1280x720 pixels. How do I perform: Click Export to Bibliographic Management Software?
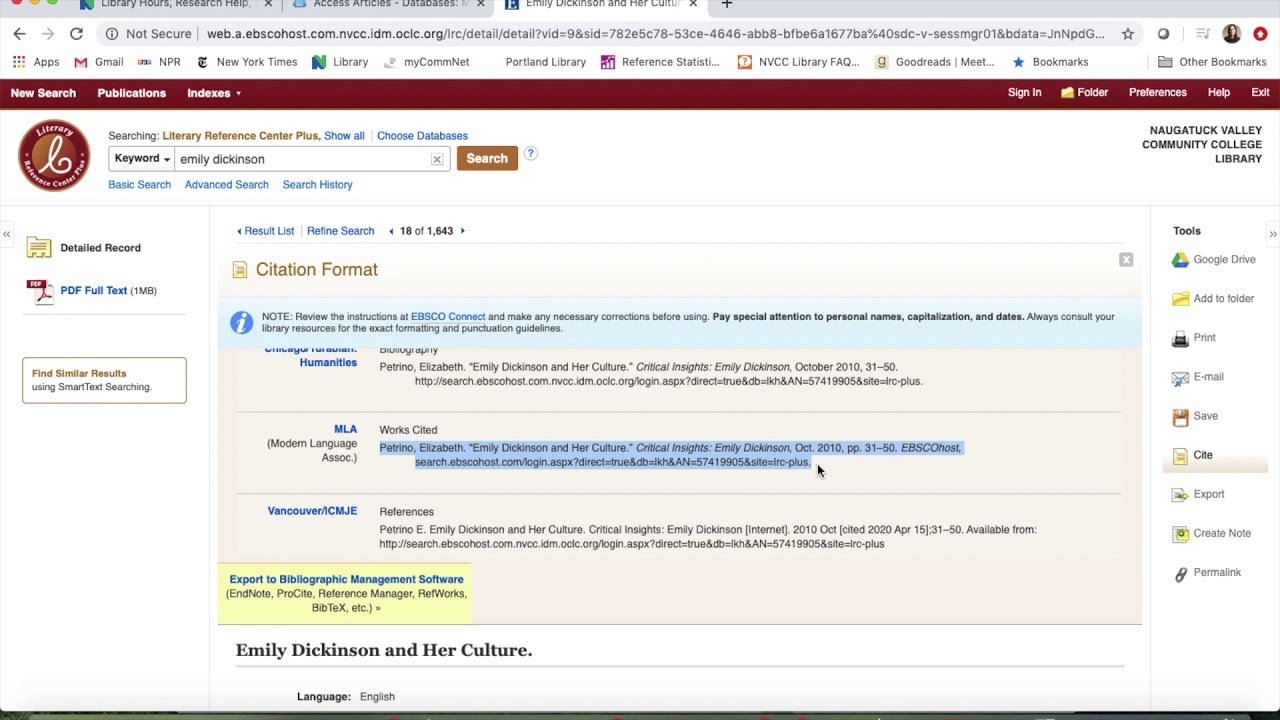coord(346,579)
